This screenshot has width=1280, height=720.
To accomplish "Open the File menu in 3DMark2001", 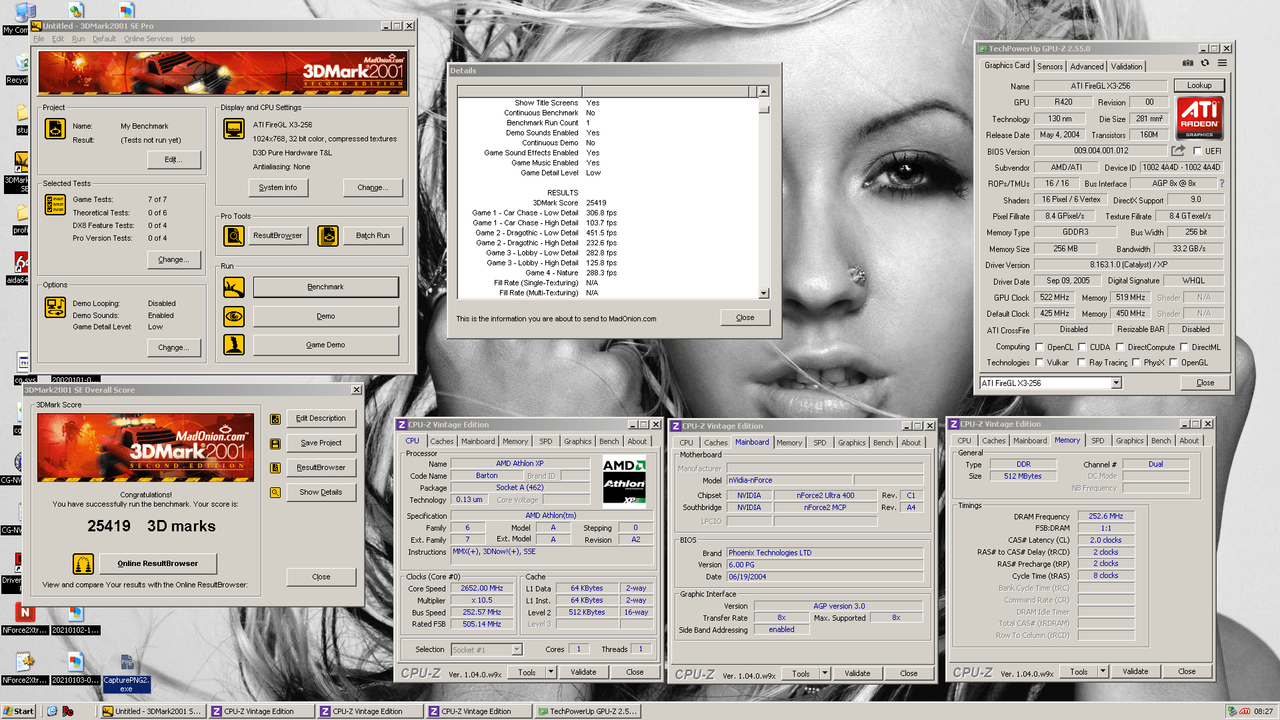I will coord(38,39).
